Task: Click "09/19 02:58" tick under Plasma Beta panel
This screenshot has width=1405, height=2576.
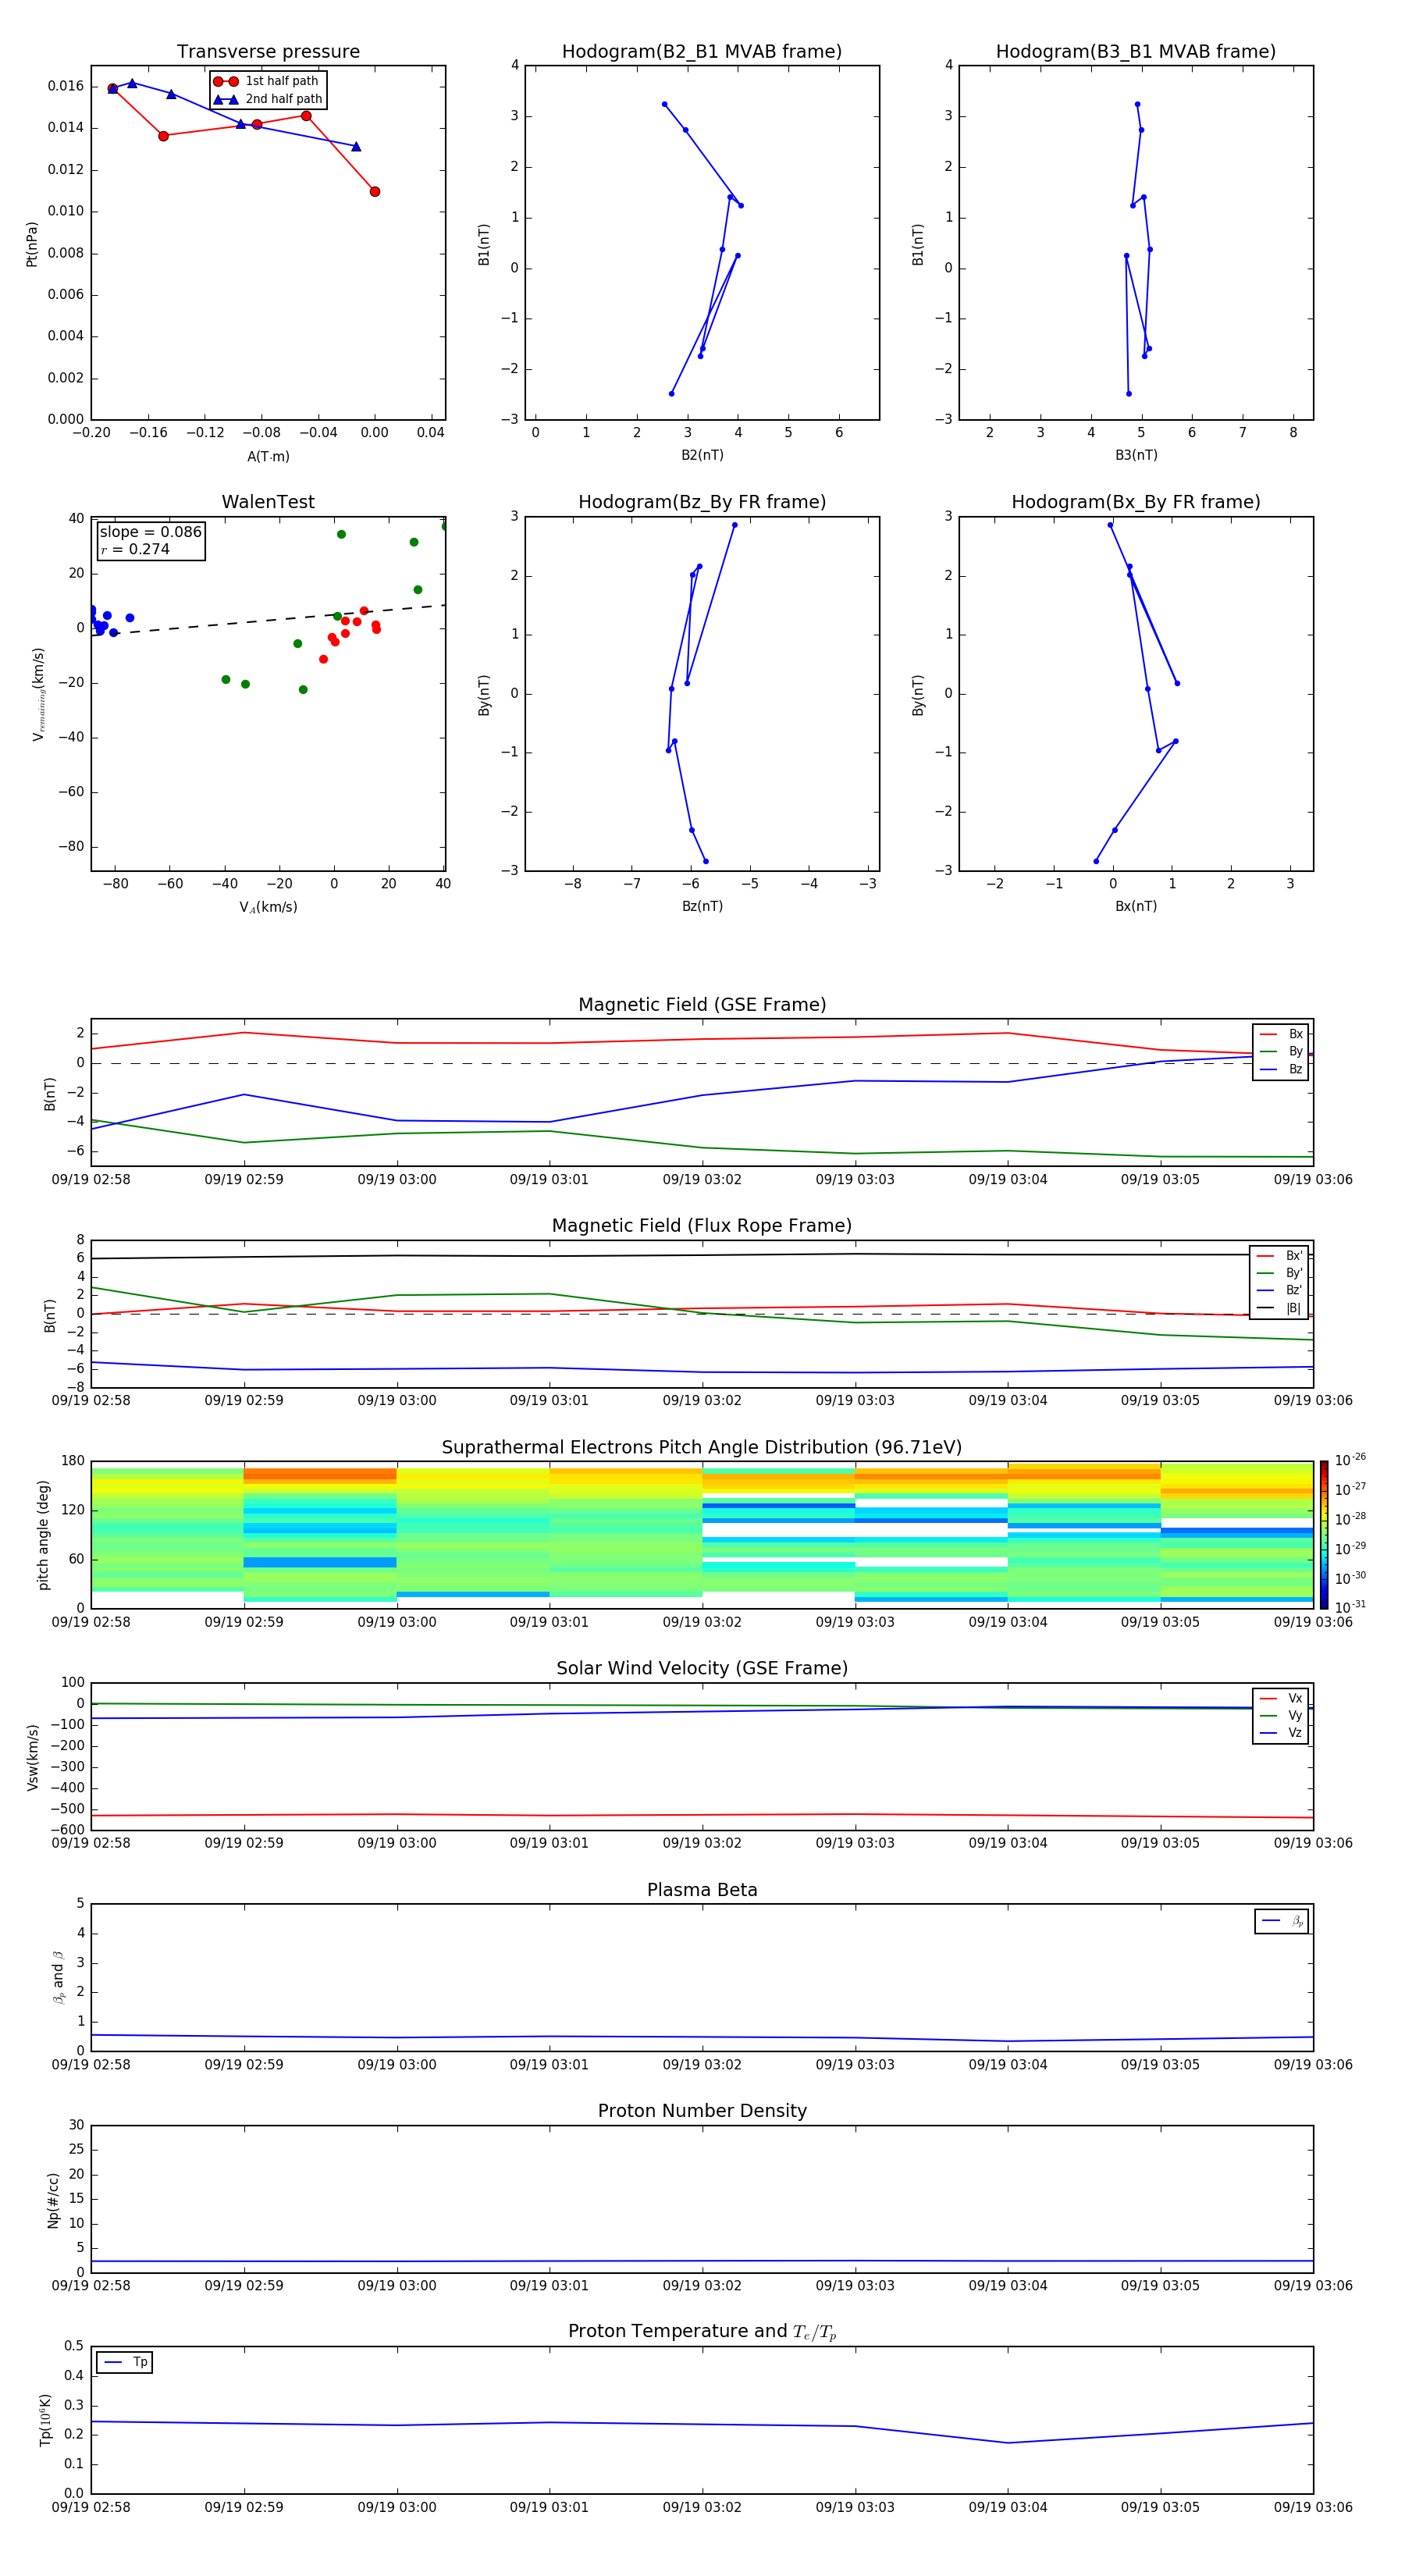Action: 91,2064
